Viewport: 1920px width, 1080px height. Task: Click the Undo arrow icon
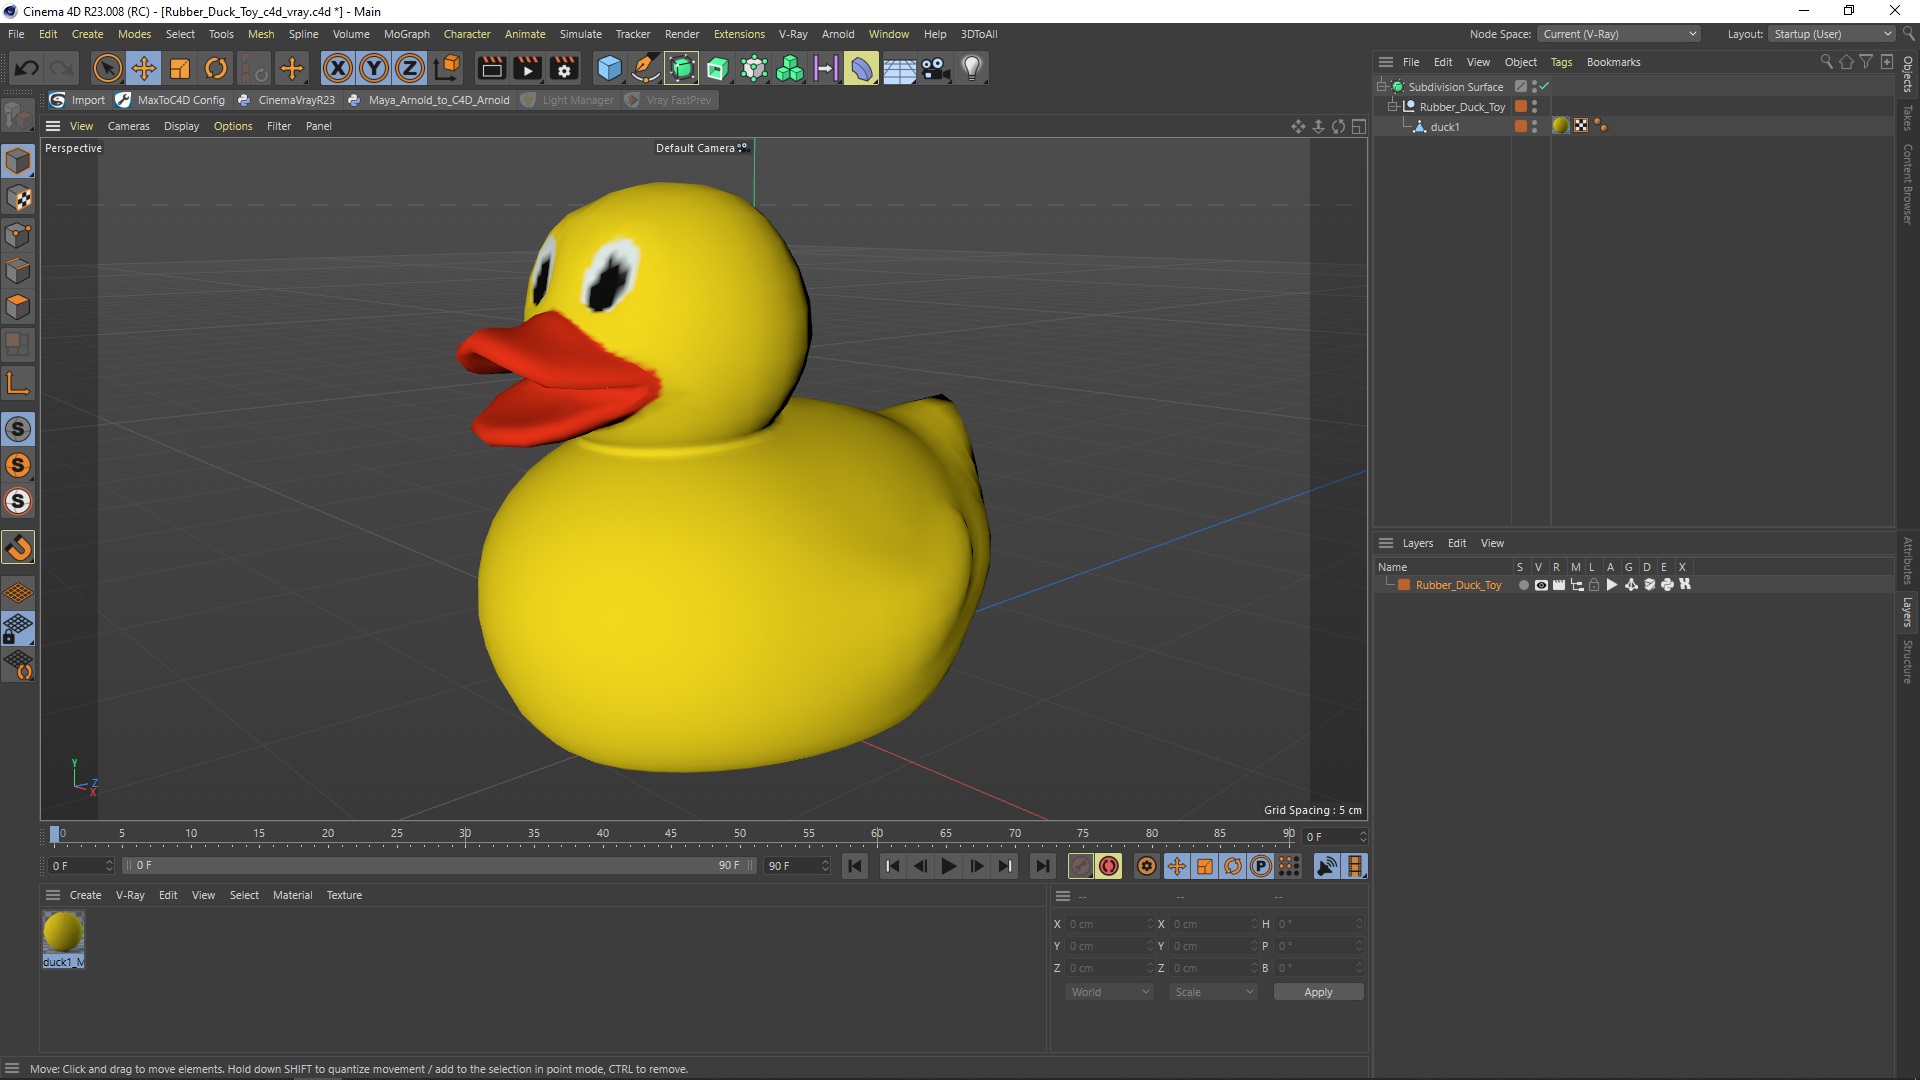[27, 68]
